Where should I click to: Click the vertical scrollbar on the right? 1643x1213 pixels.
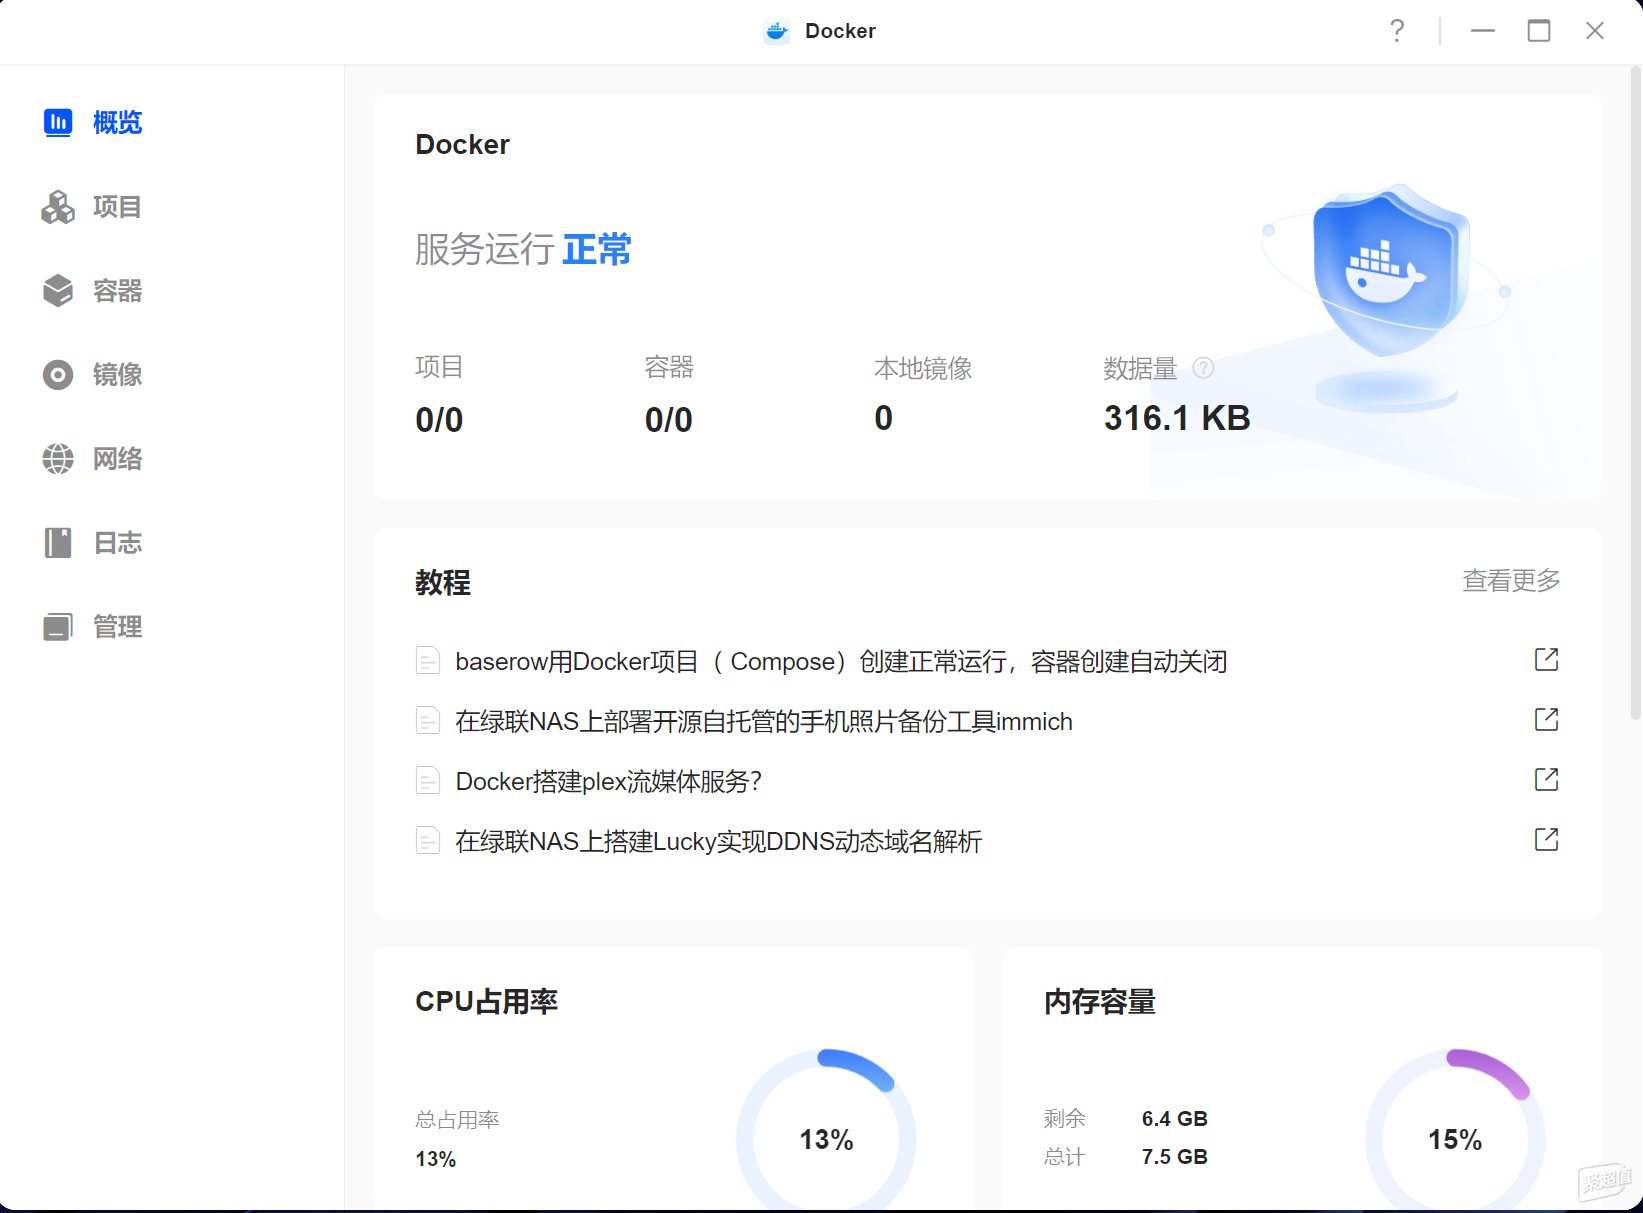(x=1636, y=392)
